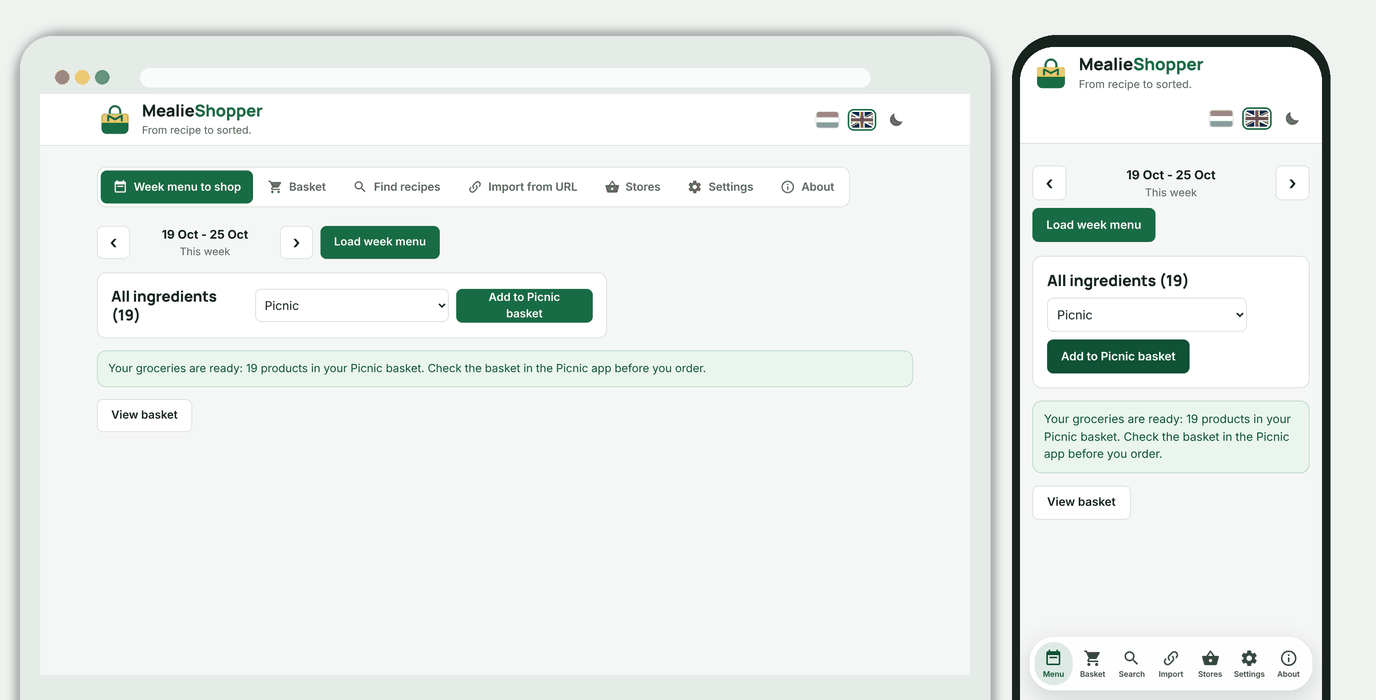Tap Menu calendar icon in mobile bottom bar
1376x700 pixels.
pyautogui.click(x=1053, y=663)
